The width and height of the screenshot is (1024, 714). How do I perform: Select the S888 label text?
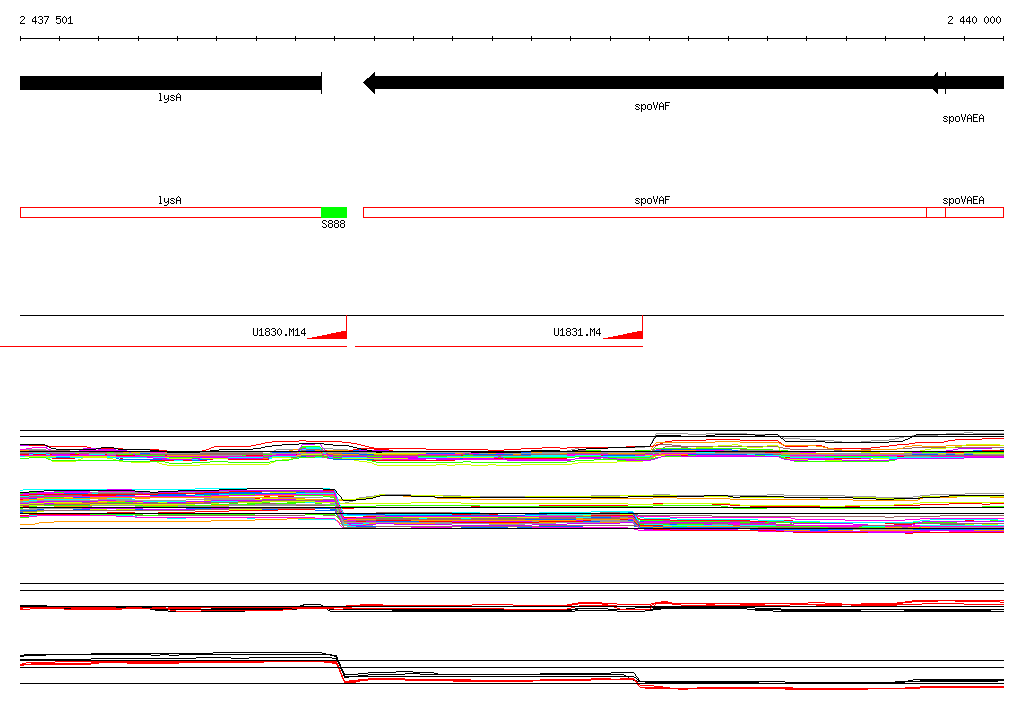pos(333,224)
